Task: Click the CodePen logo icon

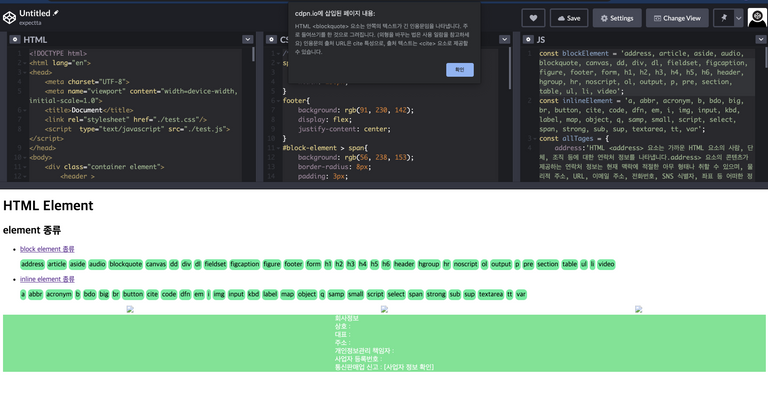Action: point(9,18)
